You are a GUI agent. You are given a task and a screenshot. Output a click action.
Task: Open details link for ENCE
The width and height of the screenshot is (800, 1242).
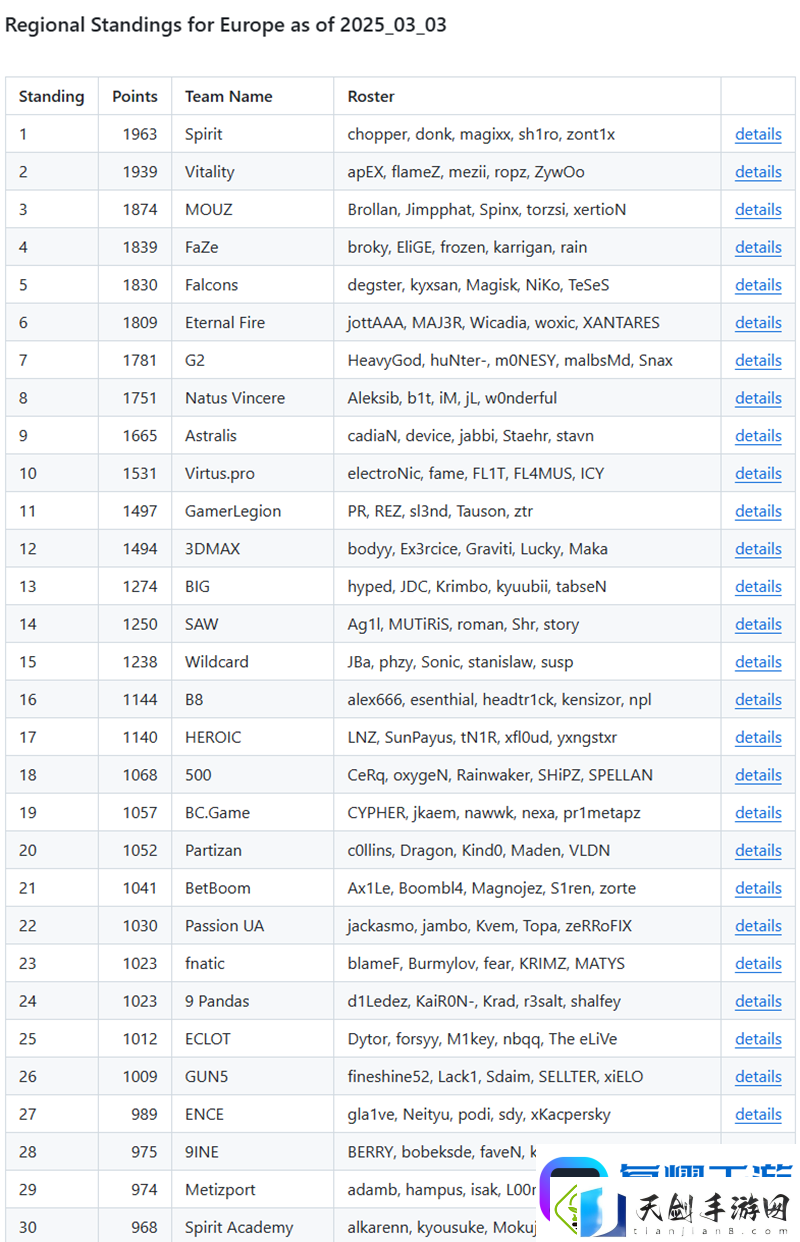point(758,1114)
